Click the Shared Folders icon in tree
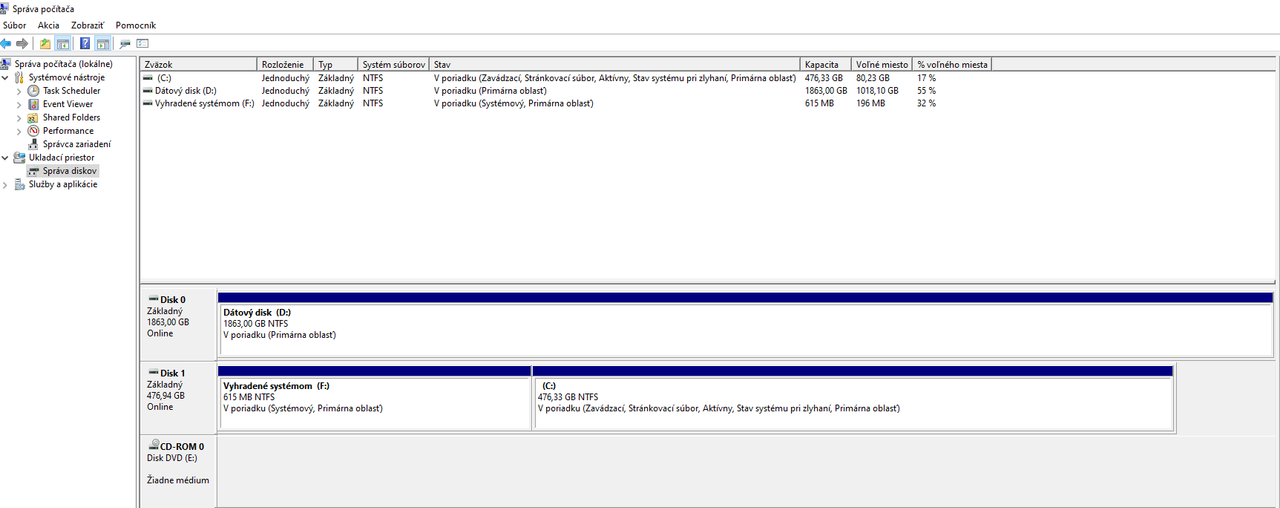 (x=34, y=117)
